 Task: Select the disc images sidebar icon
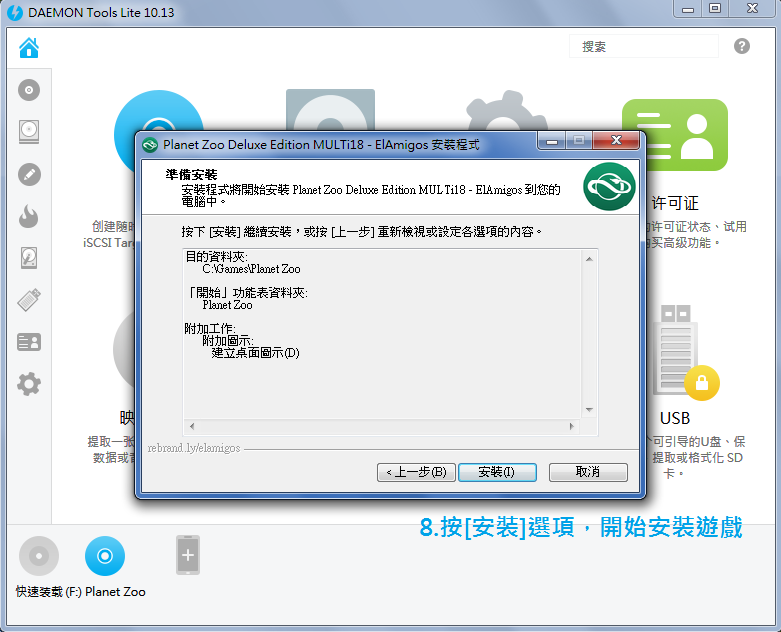[x=29, y=90]
